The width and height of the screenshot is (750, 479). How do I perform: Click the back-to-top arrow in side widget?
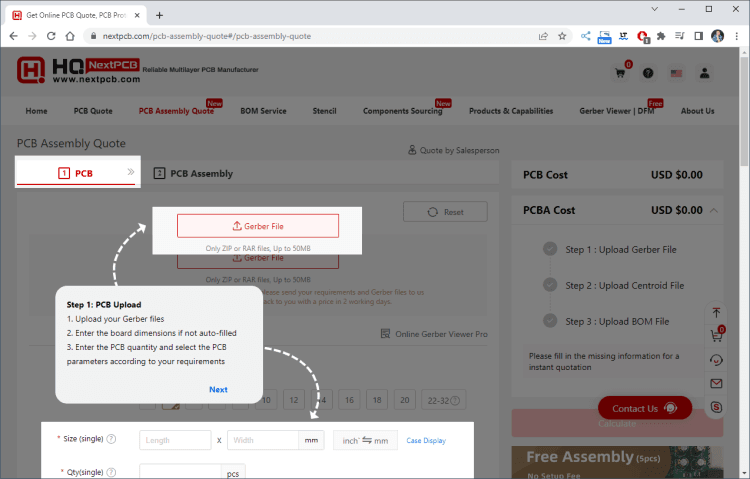pos(716,313)
